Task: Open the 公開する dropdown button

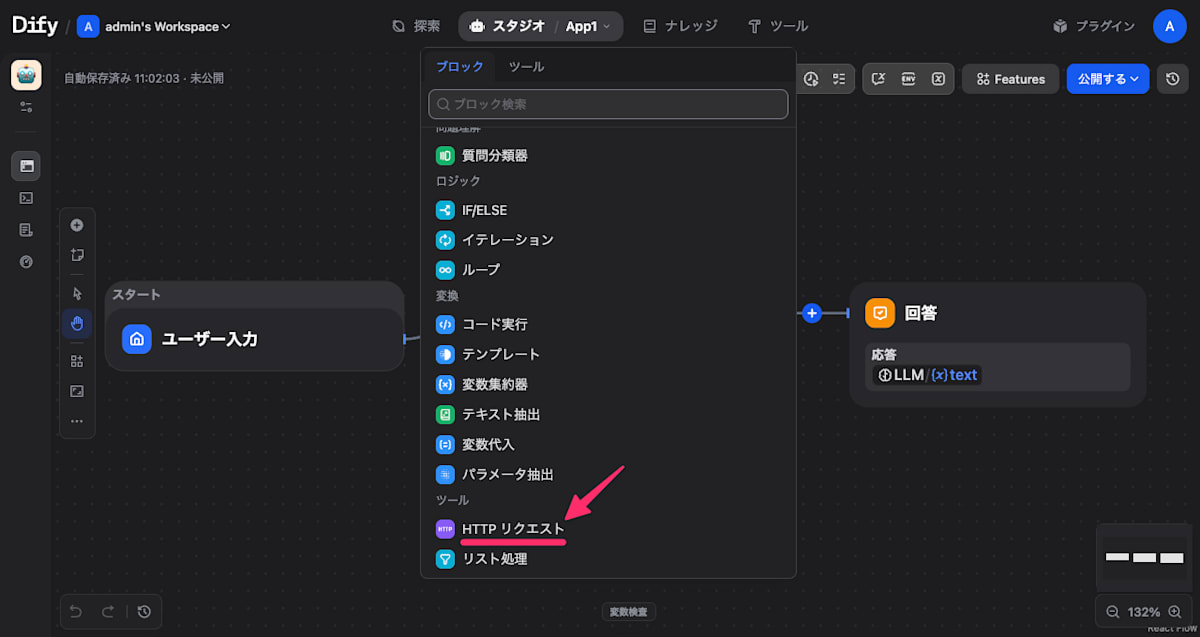Action: 1108,79
